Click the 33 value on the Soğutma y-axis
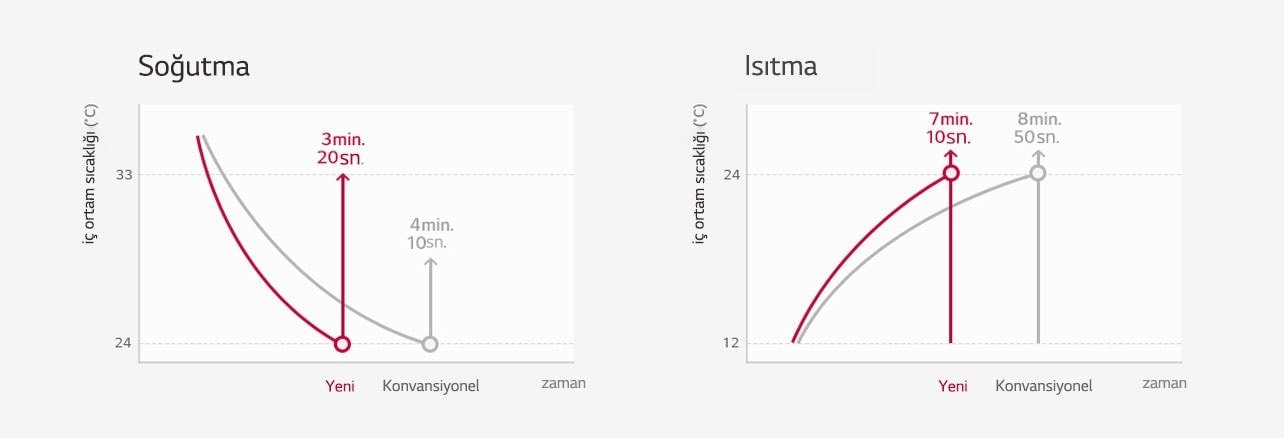The width and height of the screenshot is (1284, 438). (125, 175)
